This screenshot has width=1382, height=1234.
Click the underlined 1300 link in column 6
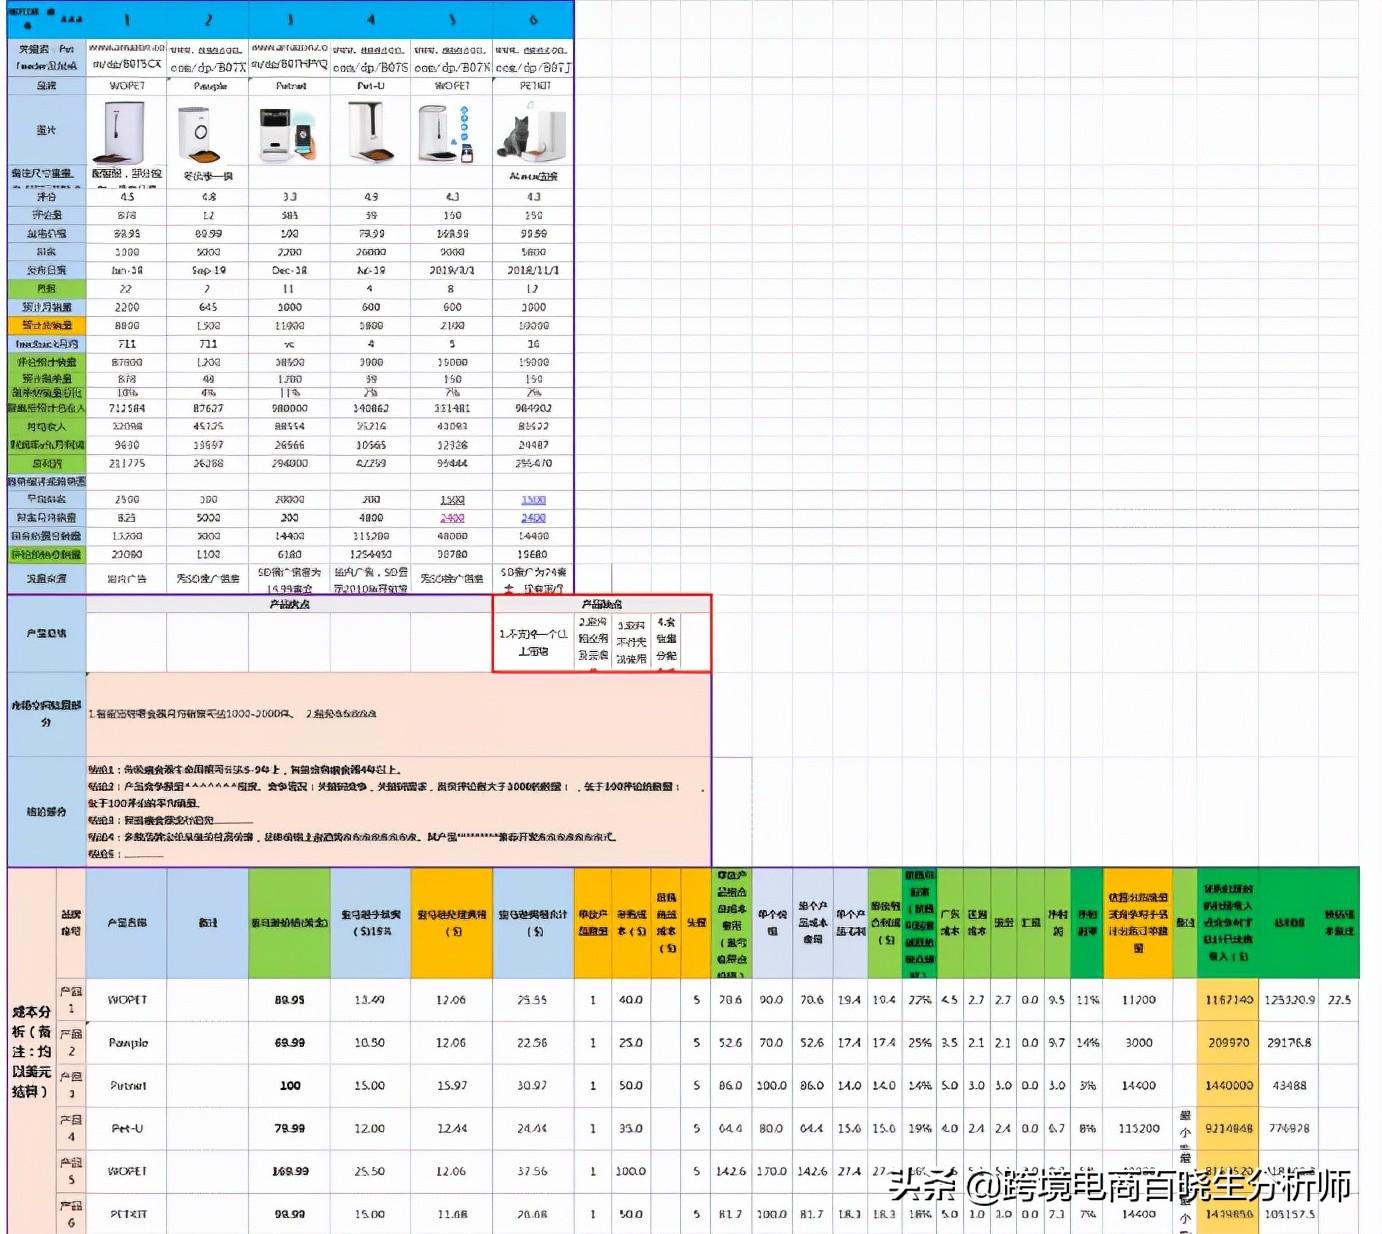tap(534, 500)
